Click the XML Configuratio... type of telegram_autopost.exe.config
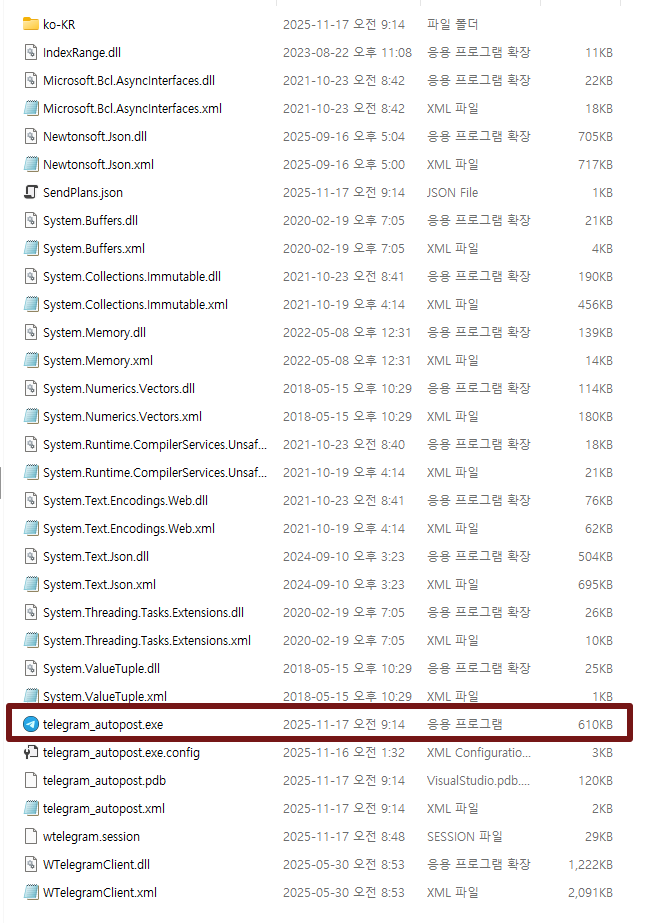 [479, 753]
